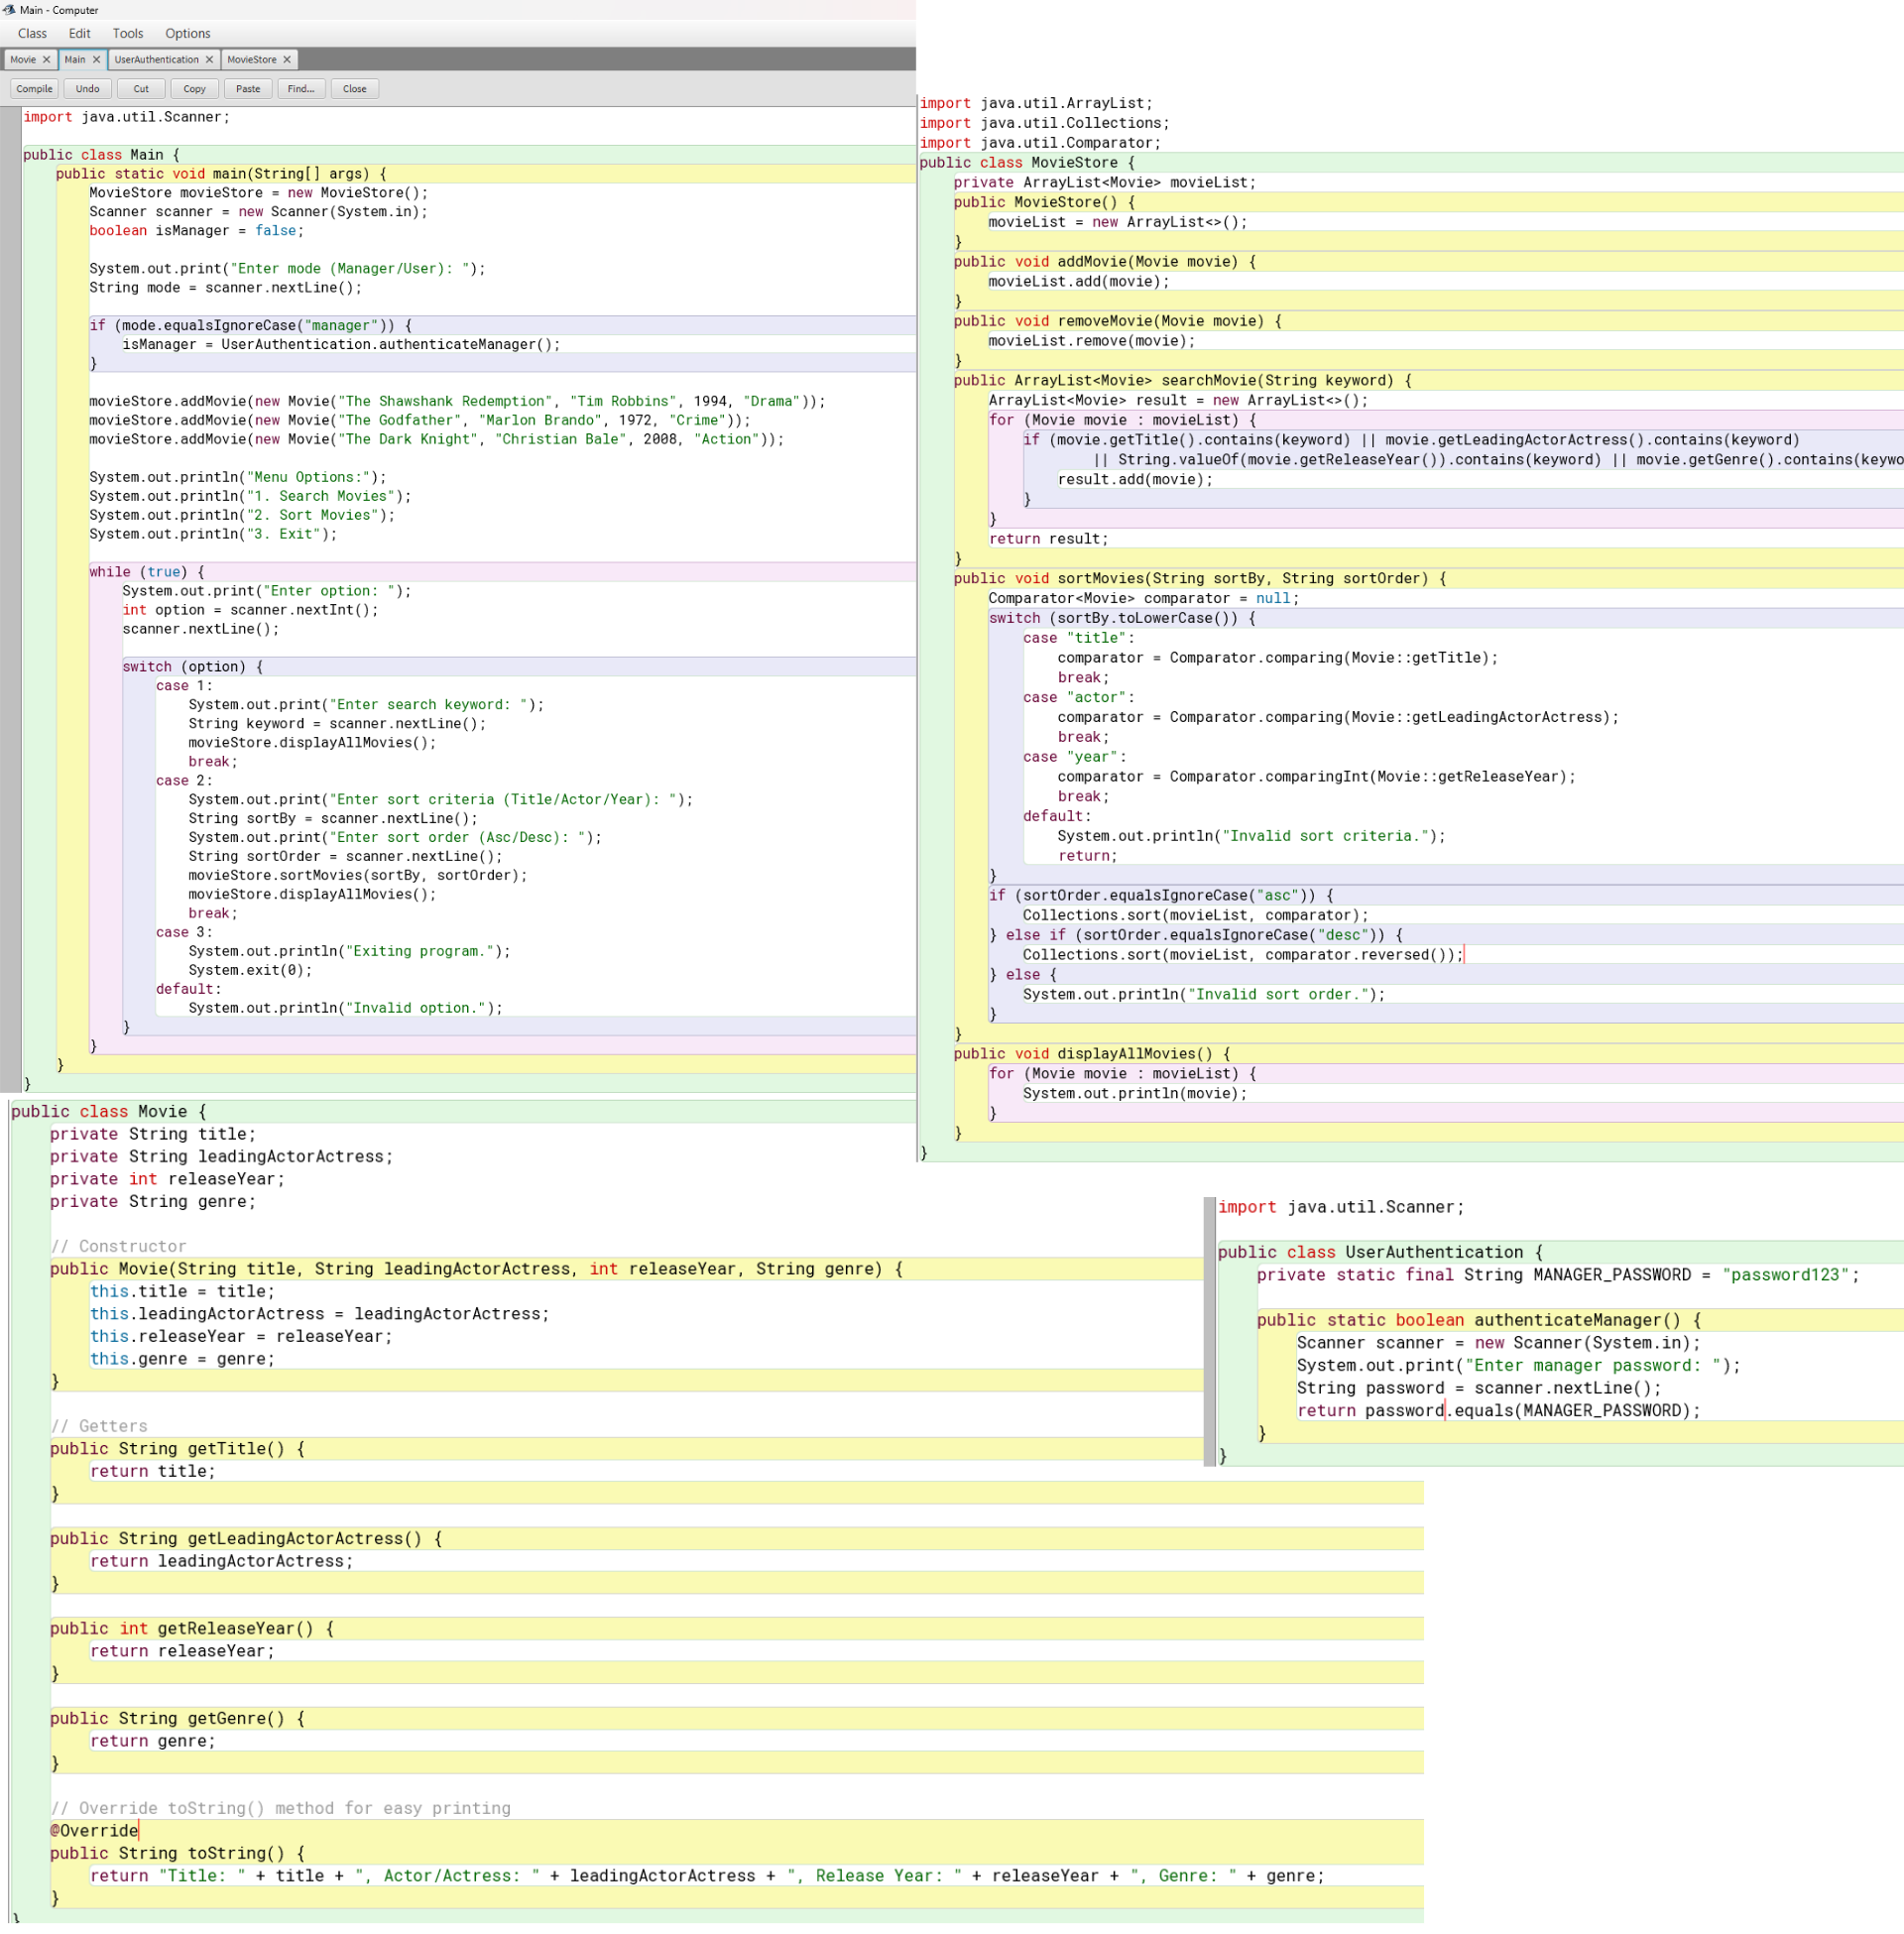This screenshot has width=1904, height=1934.
Task: Open the Edit menu
Action: 79,33
